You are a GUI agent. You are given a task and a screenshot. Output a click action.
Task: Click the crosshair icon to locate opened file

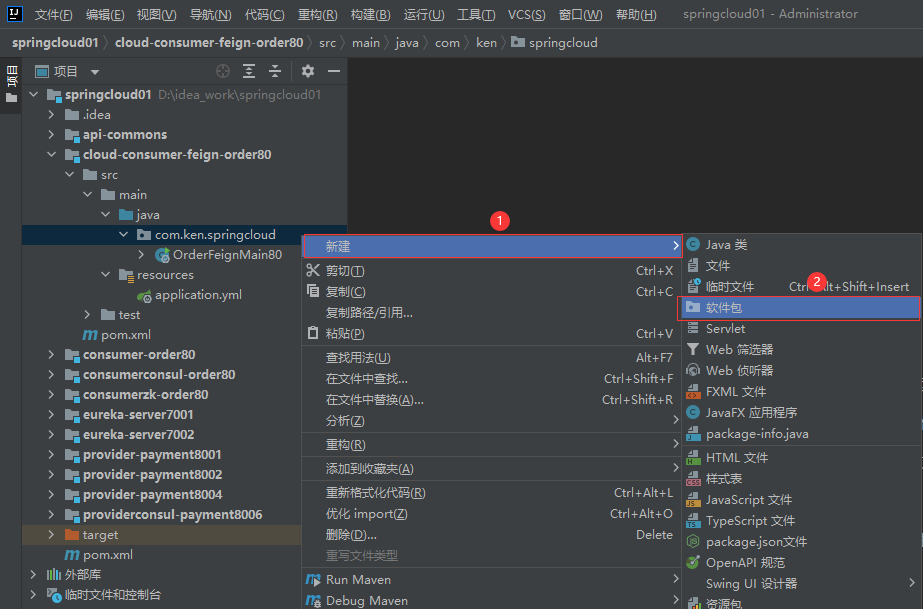click(x=222, y=71)
